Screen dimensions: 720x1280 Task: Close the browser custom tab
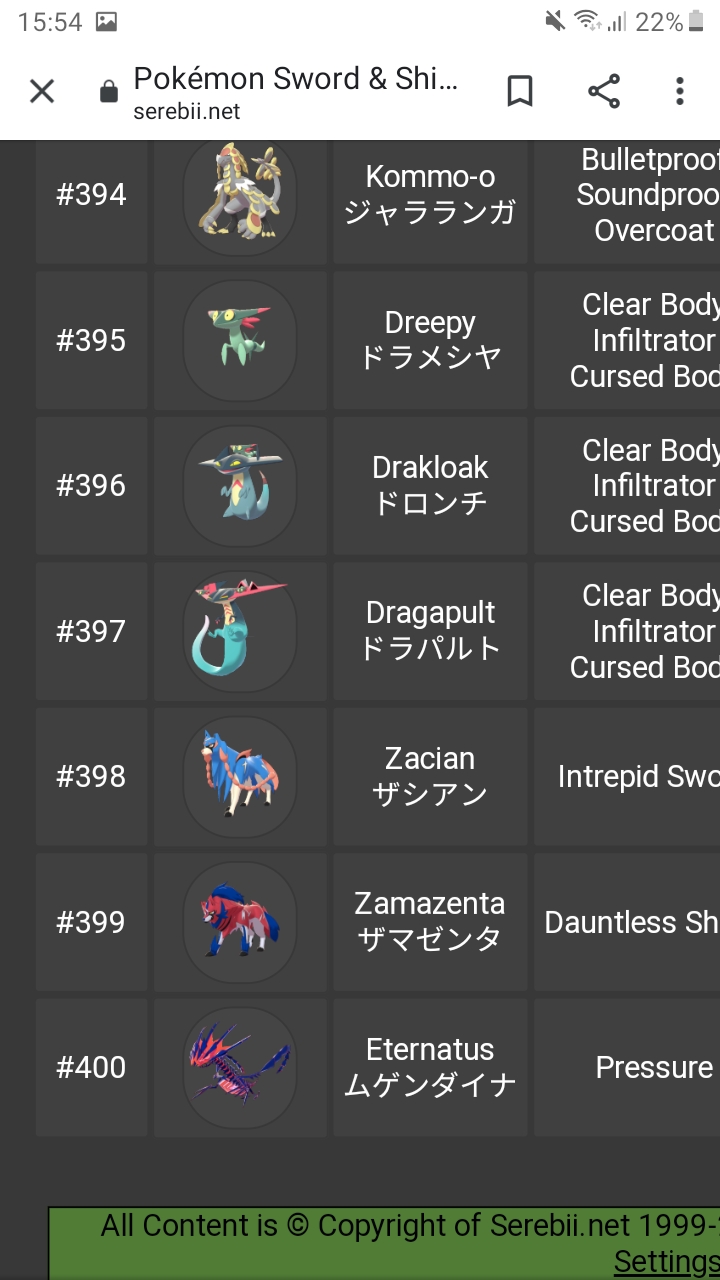tap(42, 92)
